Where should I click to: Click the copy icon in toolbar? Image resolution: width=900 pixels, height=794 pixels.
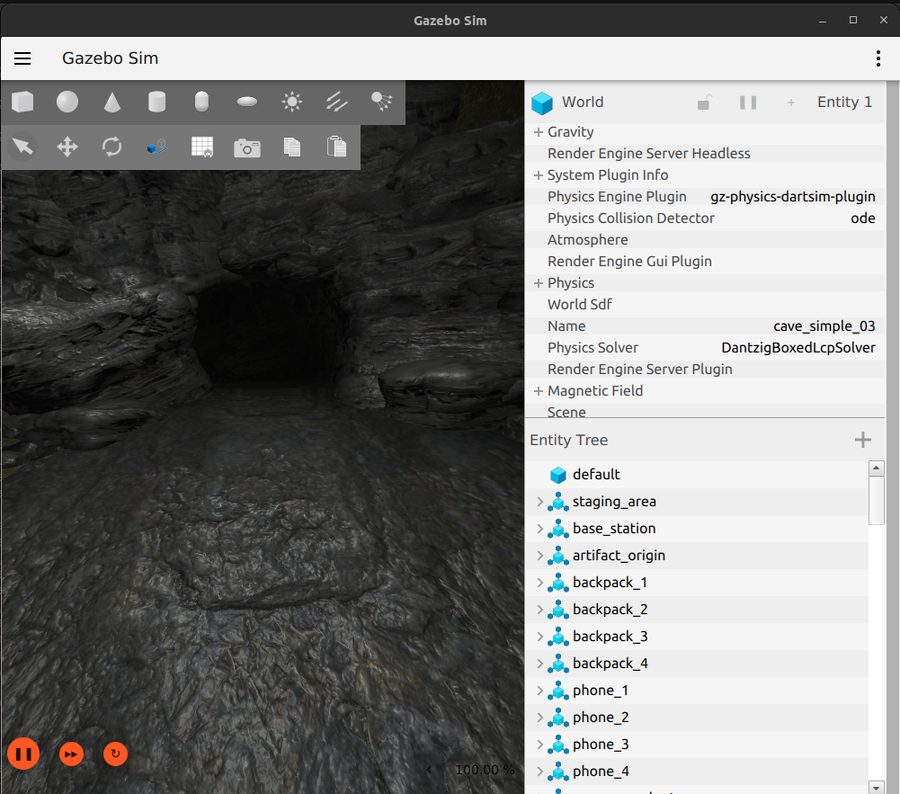coord(292,147)
